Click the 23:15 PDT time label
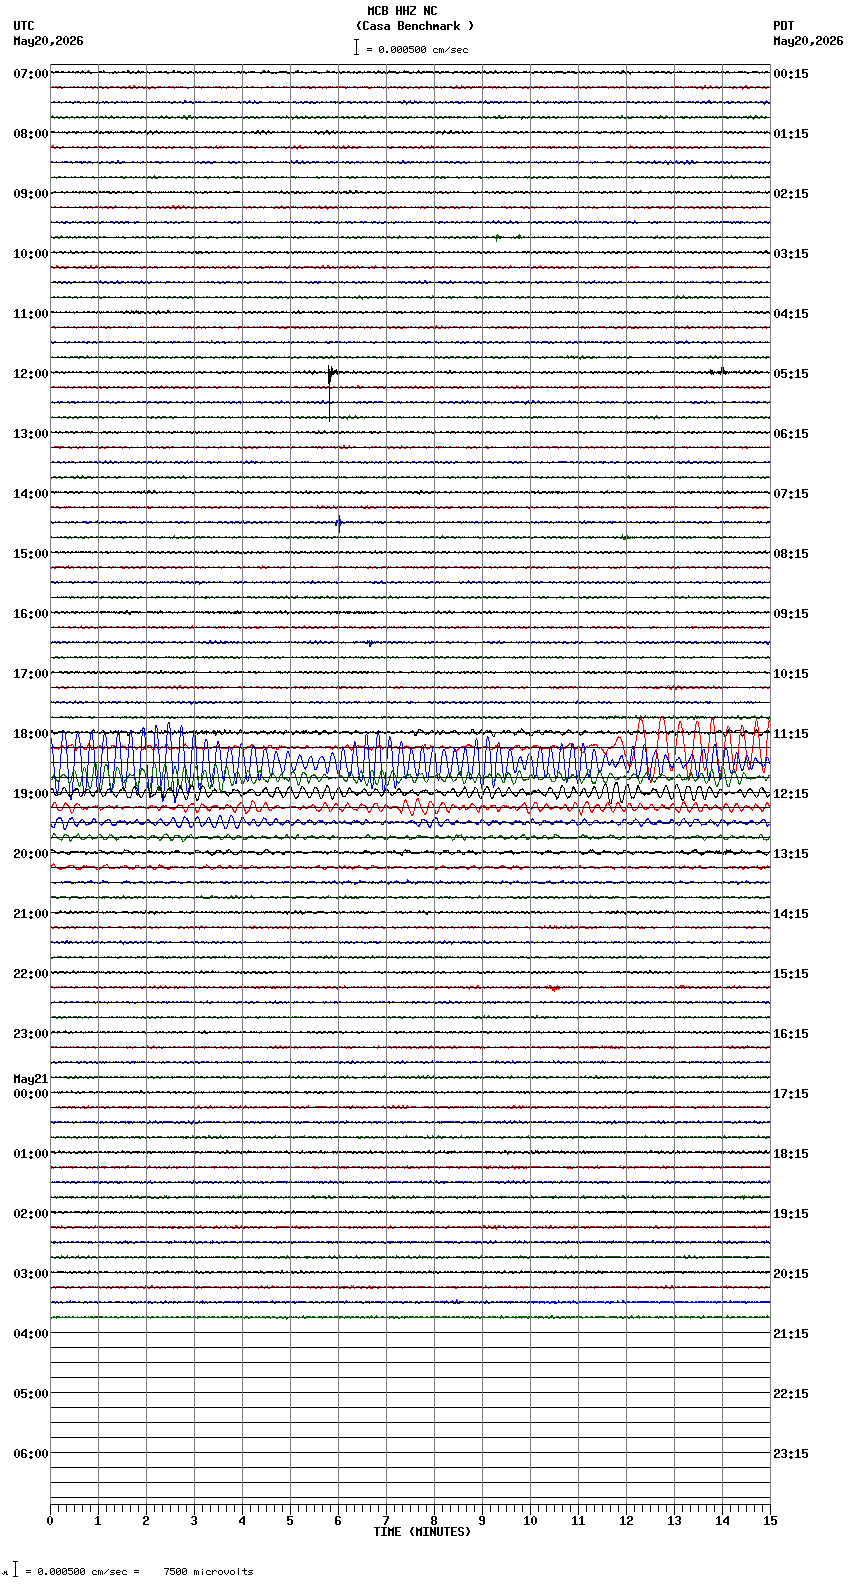Viewport: 850px width, 1584px height. pos(791,1454)
